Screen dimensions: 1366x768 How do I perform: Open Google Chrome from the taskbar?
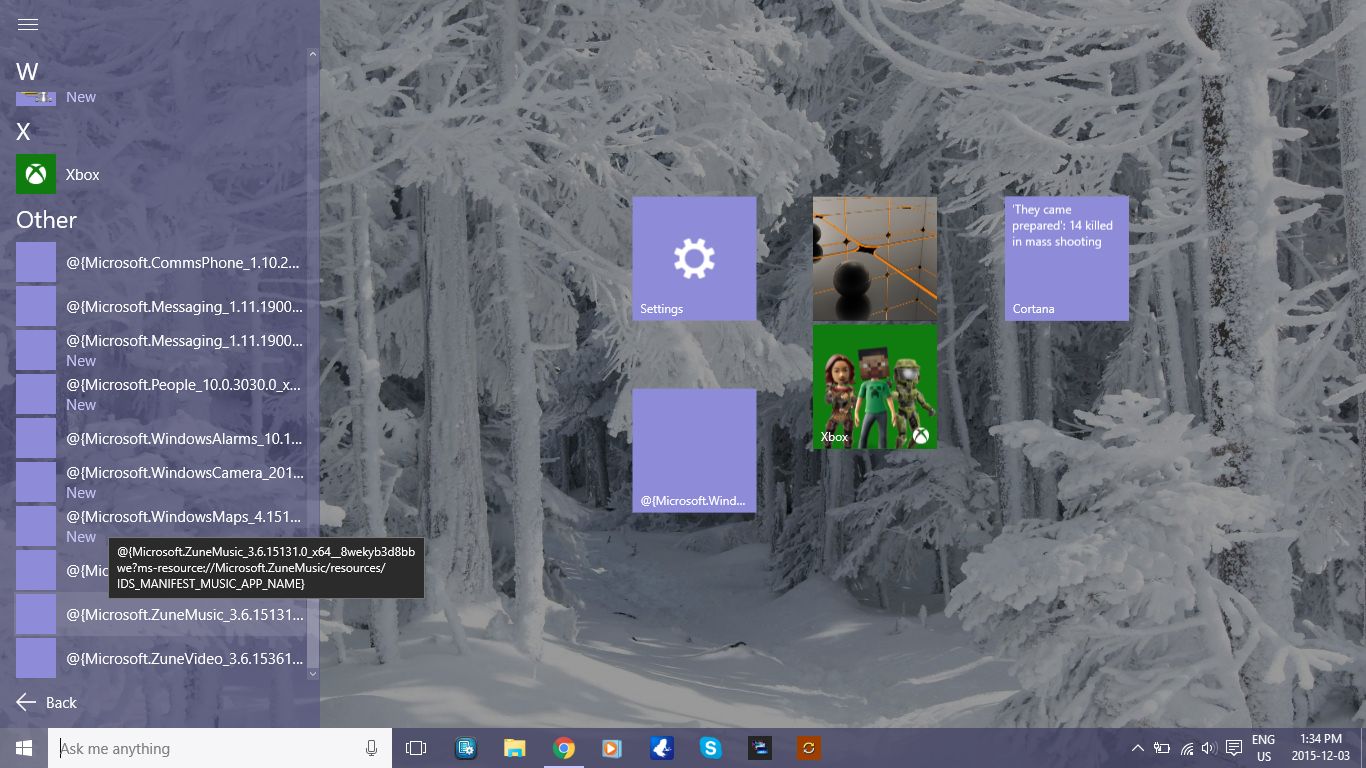pos(564,747)
